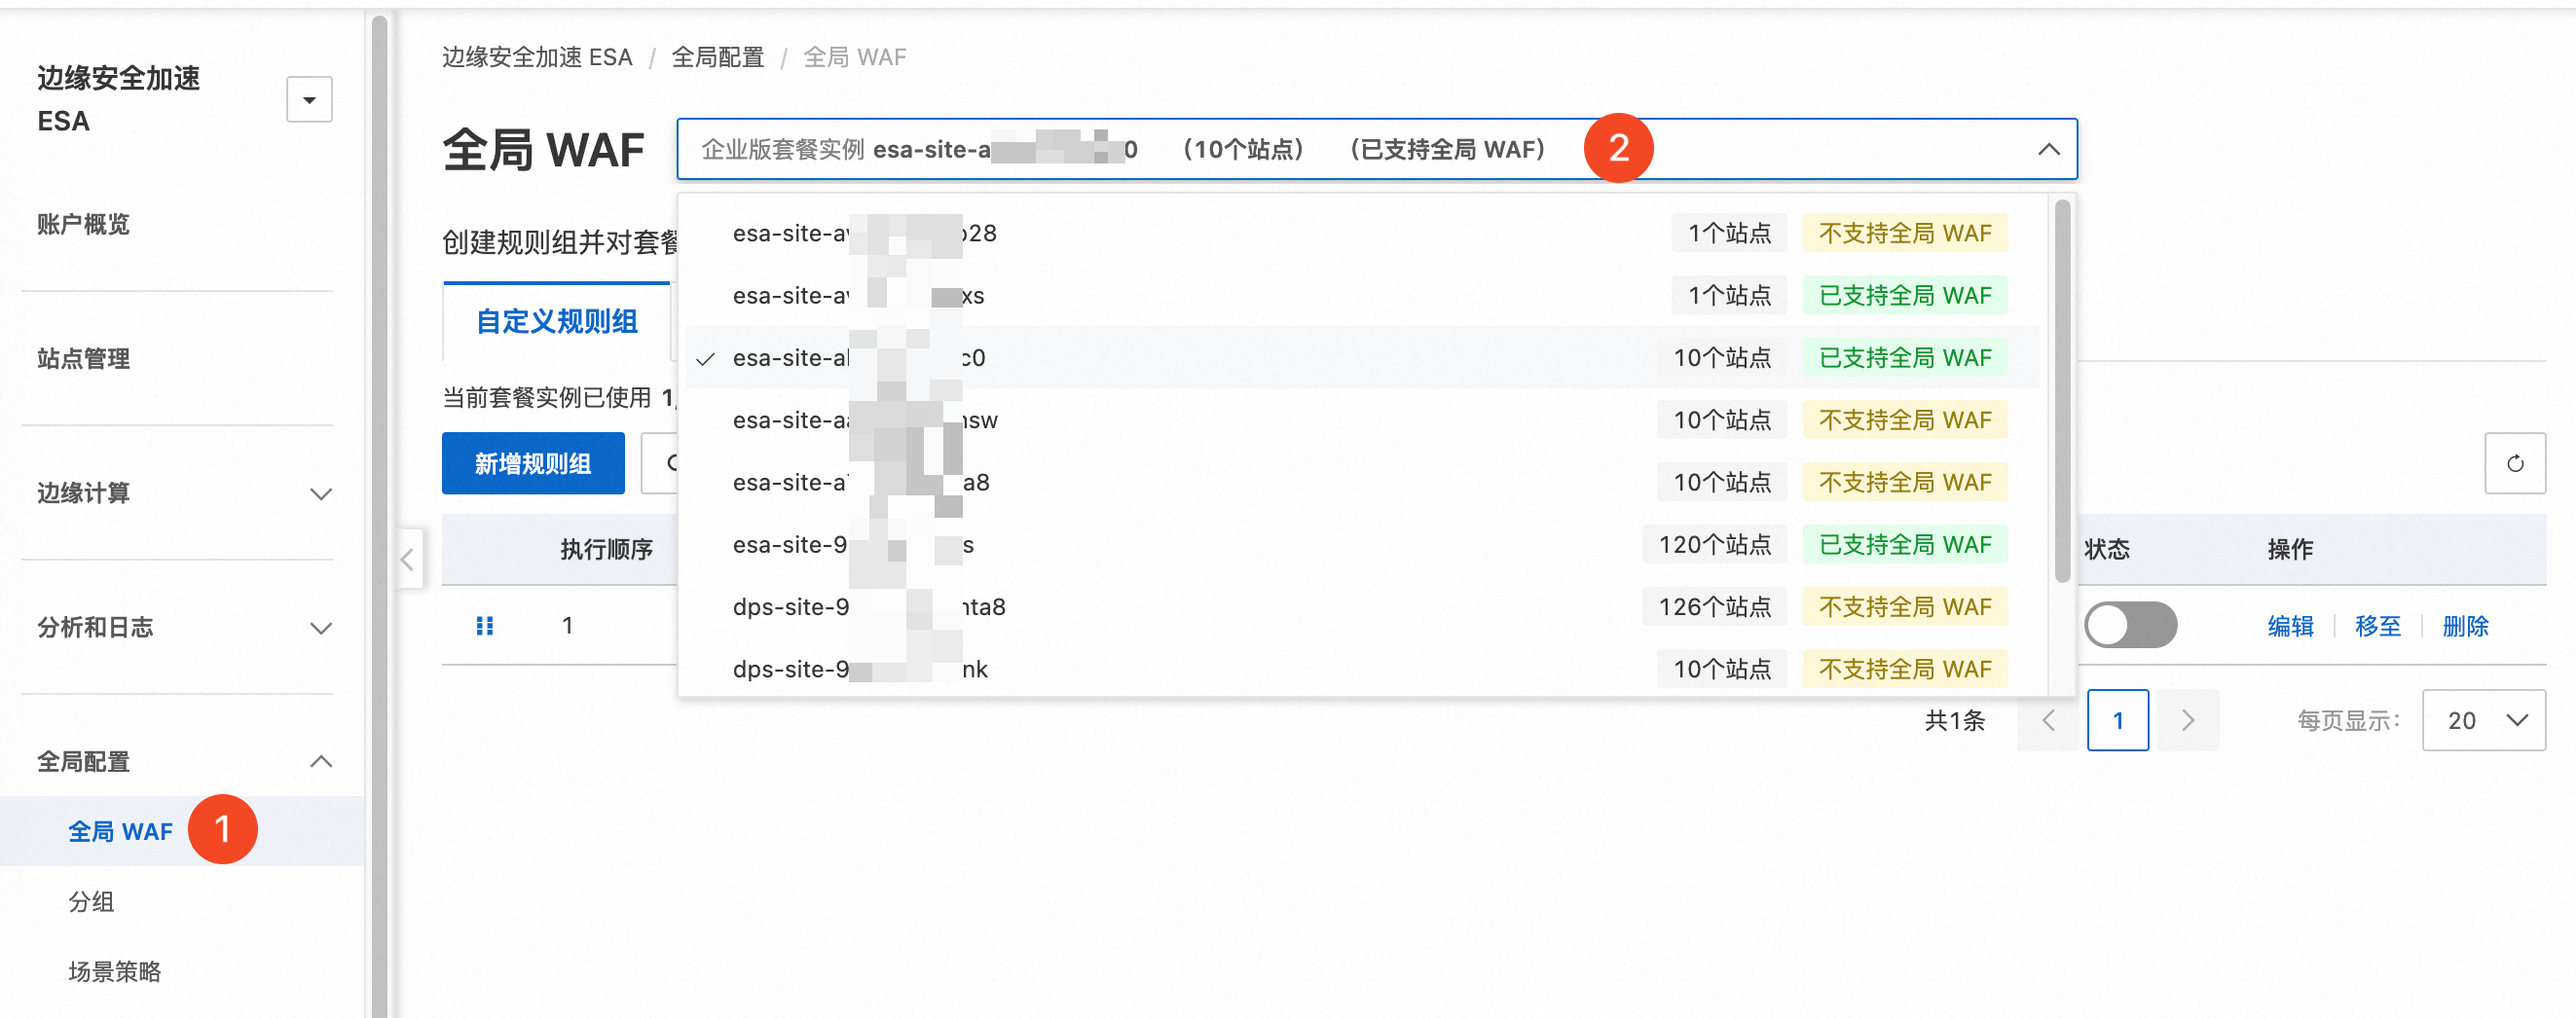Select the checked esa-site instance ending in c0

coord(1361,357)
